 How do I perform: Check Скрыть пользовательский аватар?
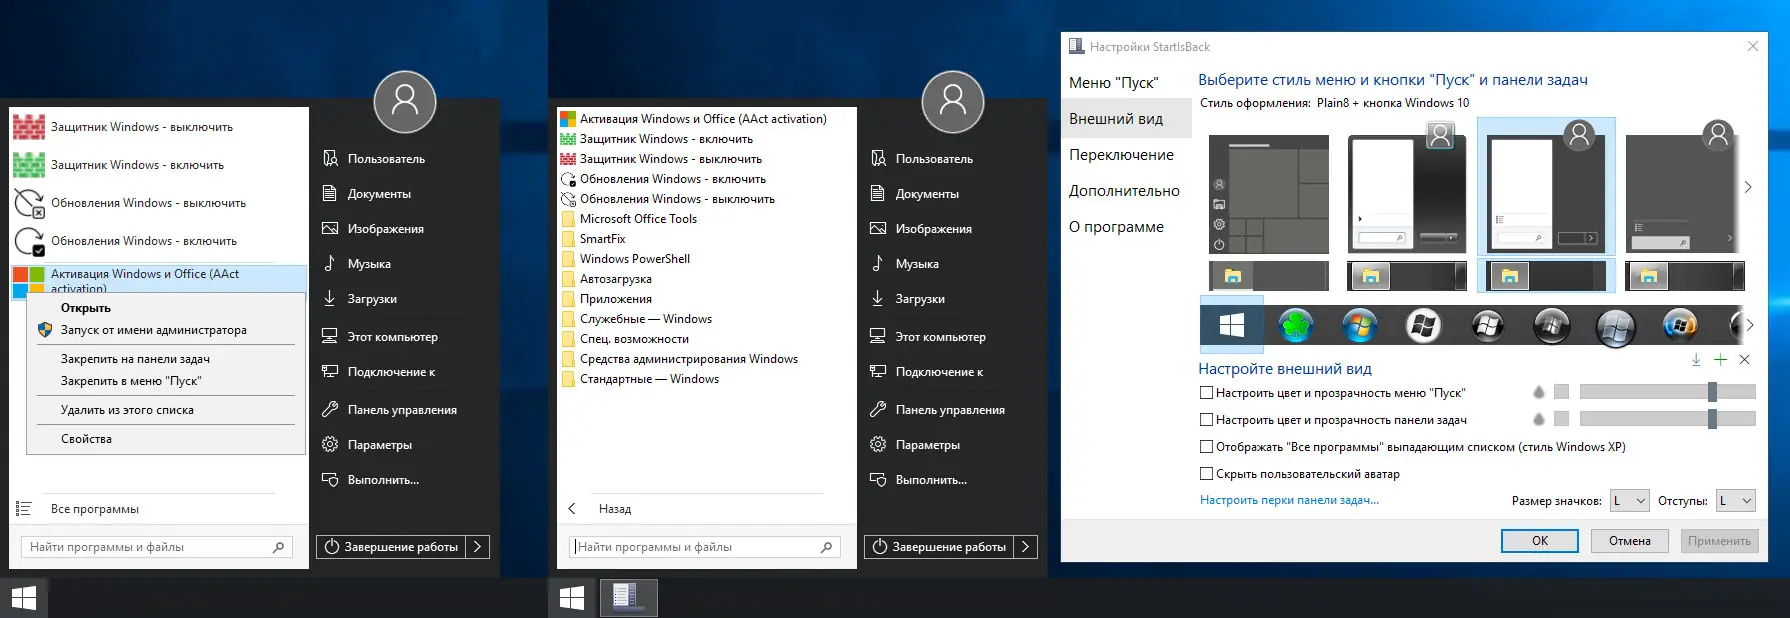tap(1206, 474)
